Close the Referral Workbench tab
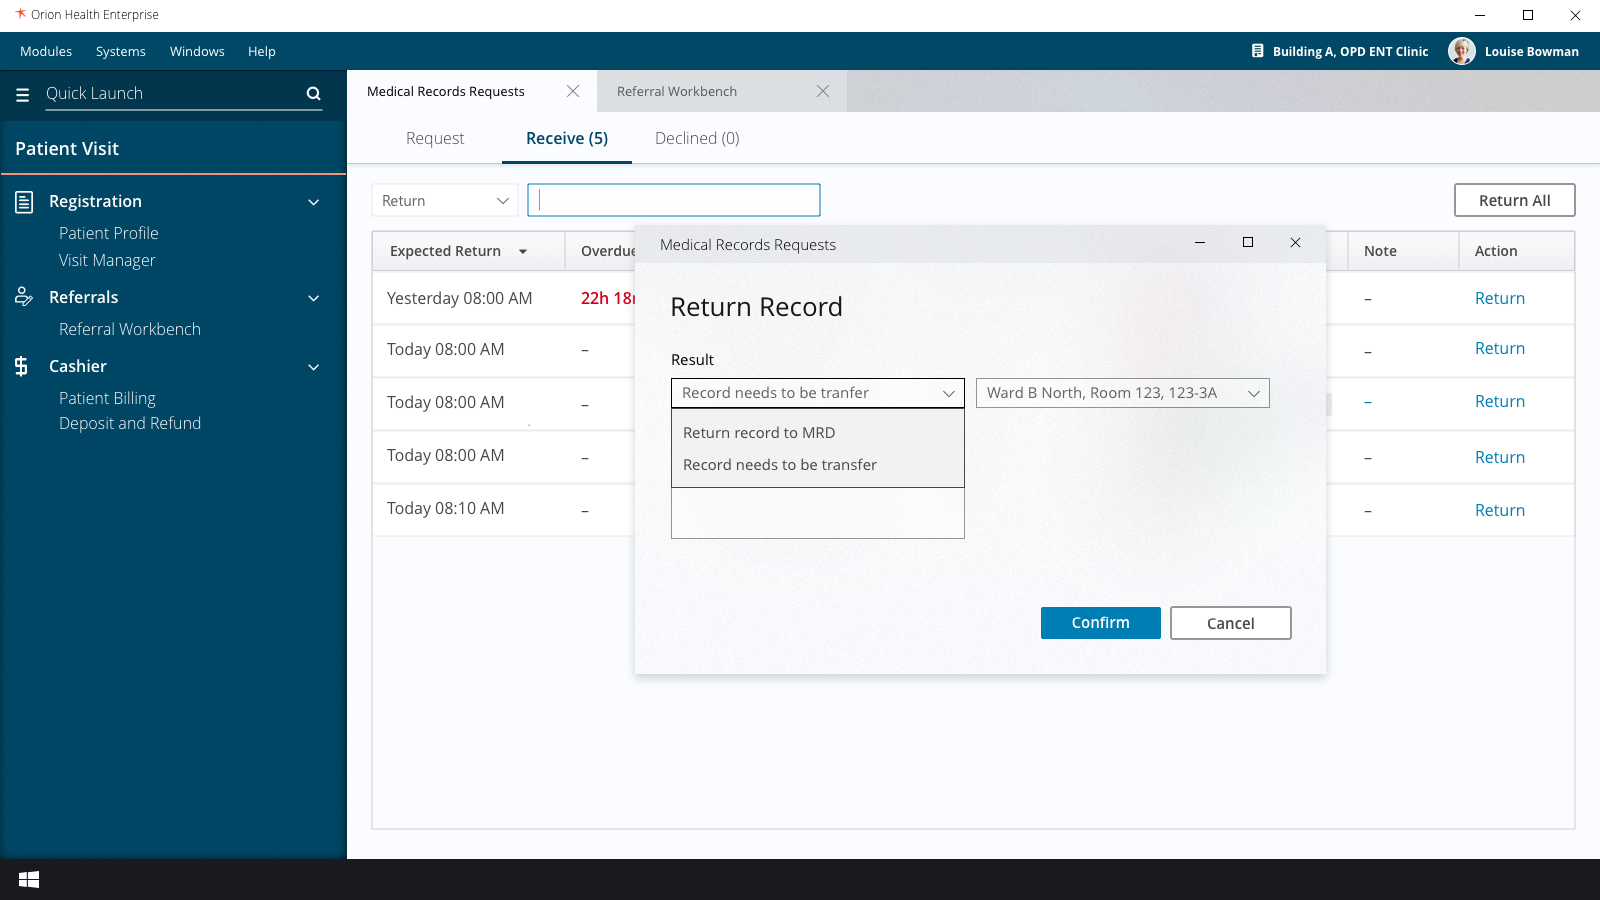This screenshot has height=900, width=1600. pos(823,91)
